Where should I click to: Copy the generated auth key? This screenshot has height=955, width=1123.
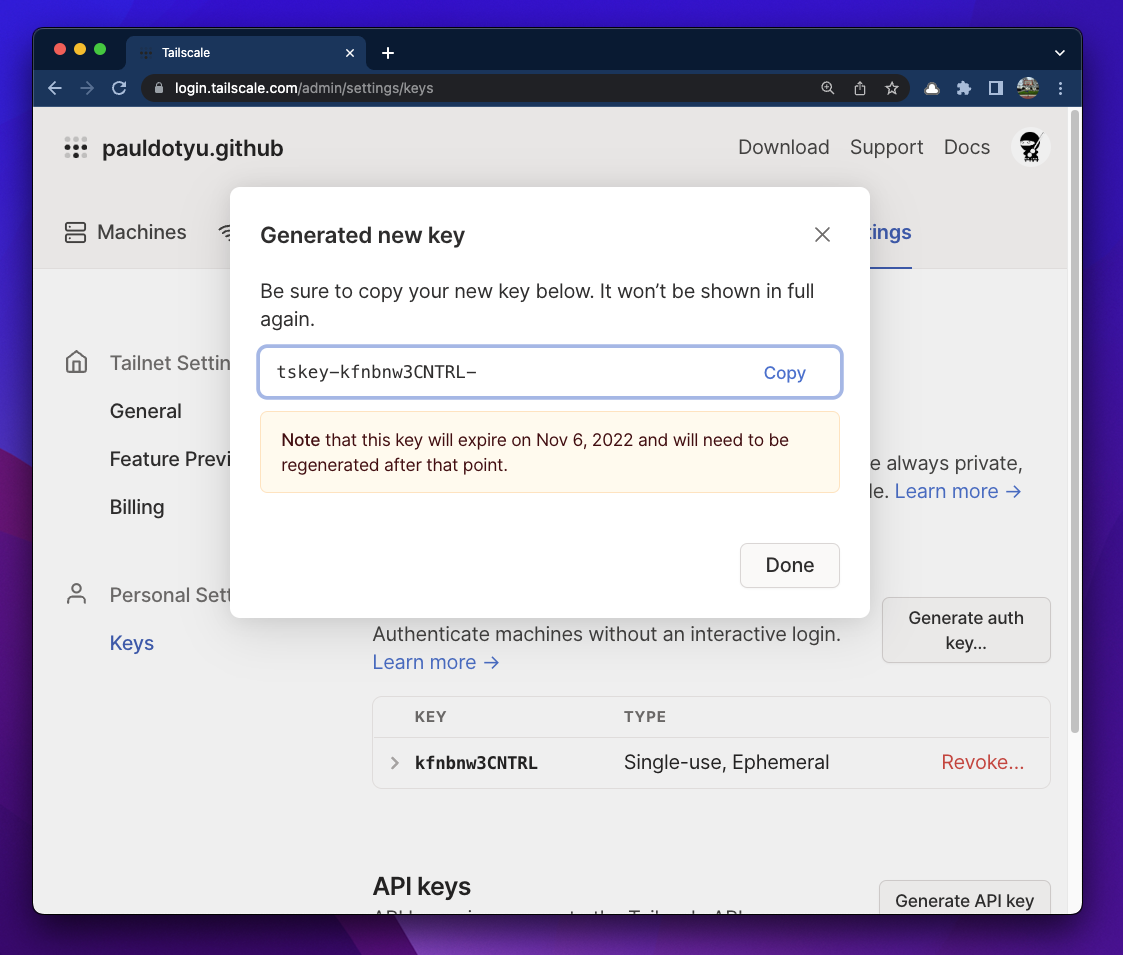pyautogui.click(x=784, y=373)
